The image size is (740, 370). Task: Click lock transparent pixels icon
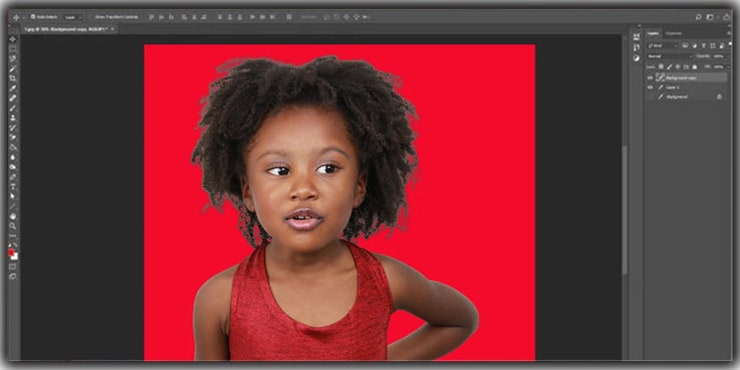pyautogui.click(x=661, y=67)
